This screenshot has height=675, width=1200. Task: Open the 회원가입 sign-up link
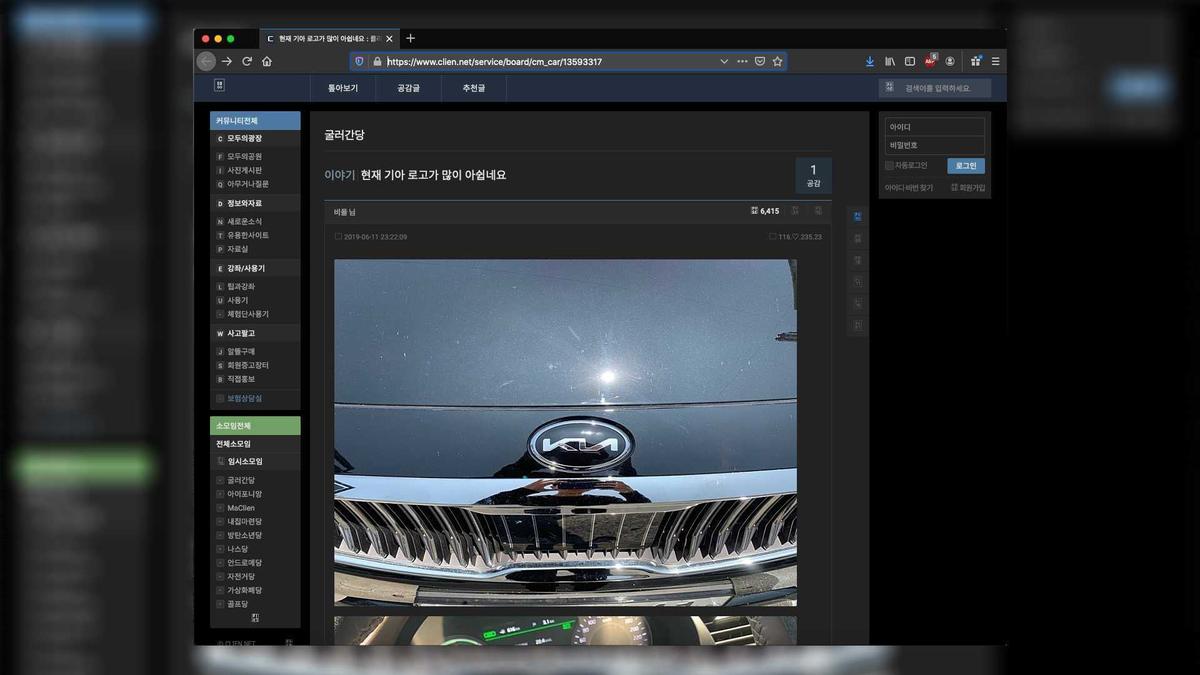(x=968, y=188)
